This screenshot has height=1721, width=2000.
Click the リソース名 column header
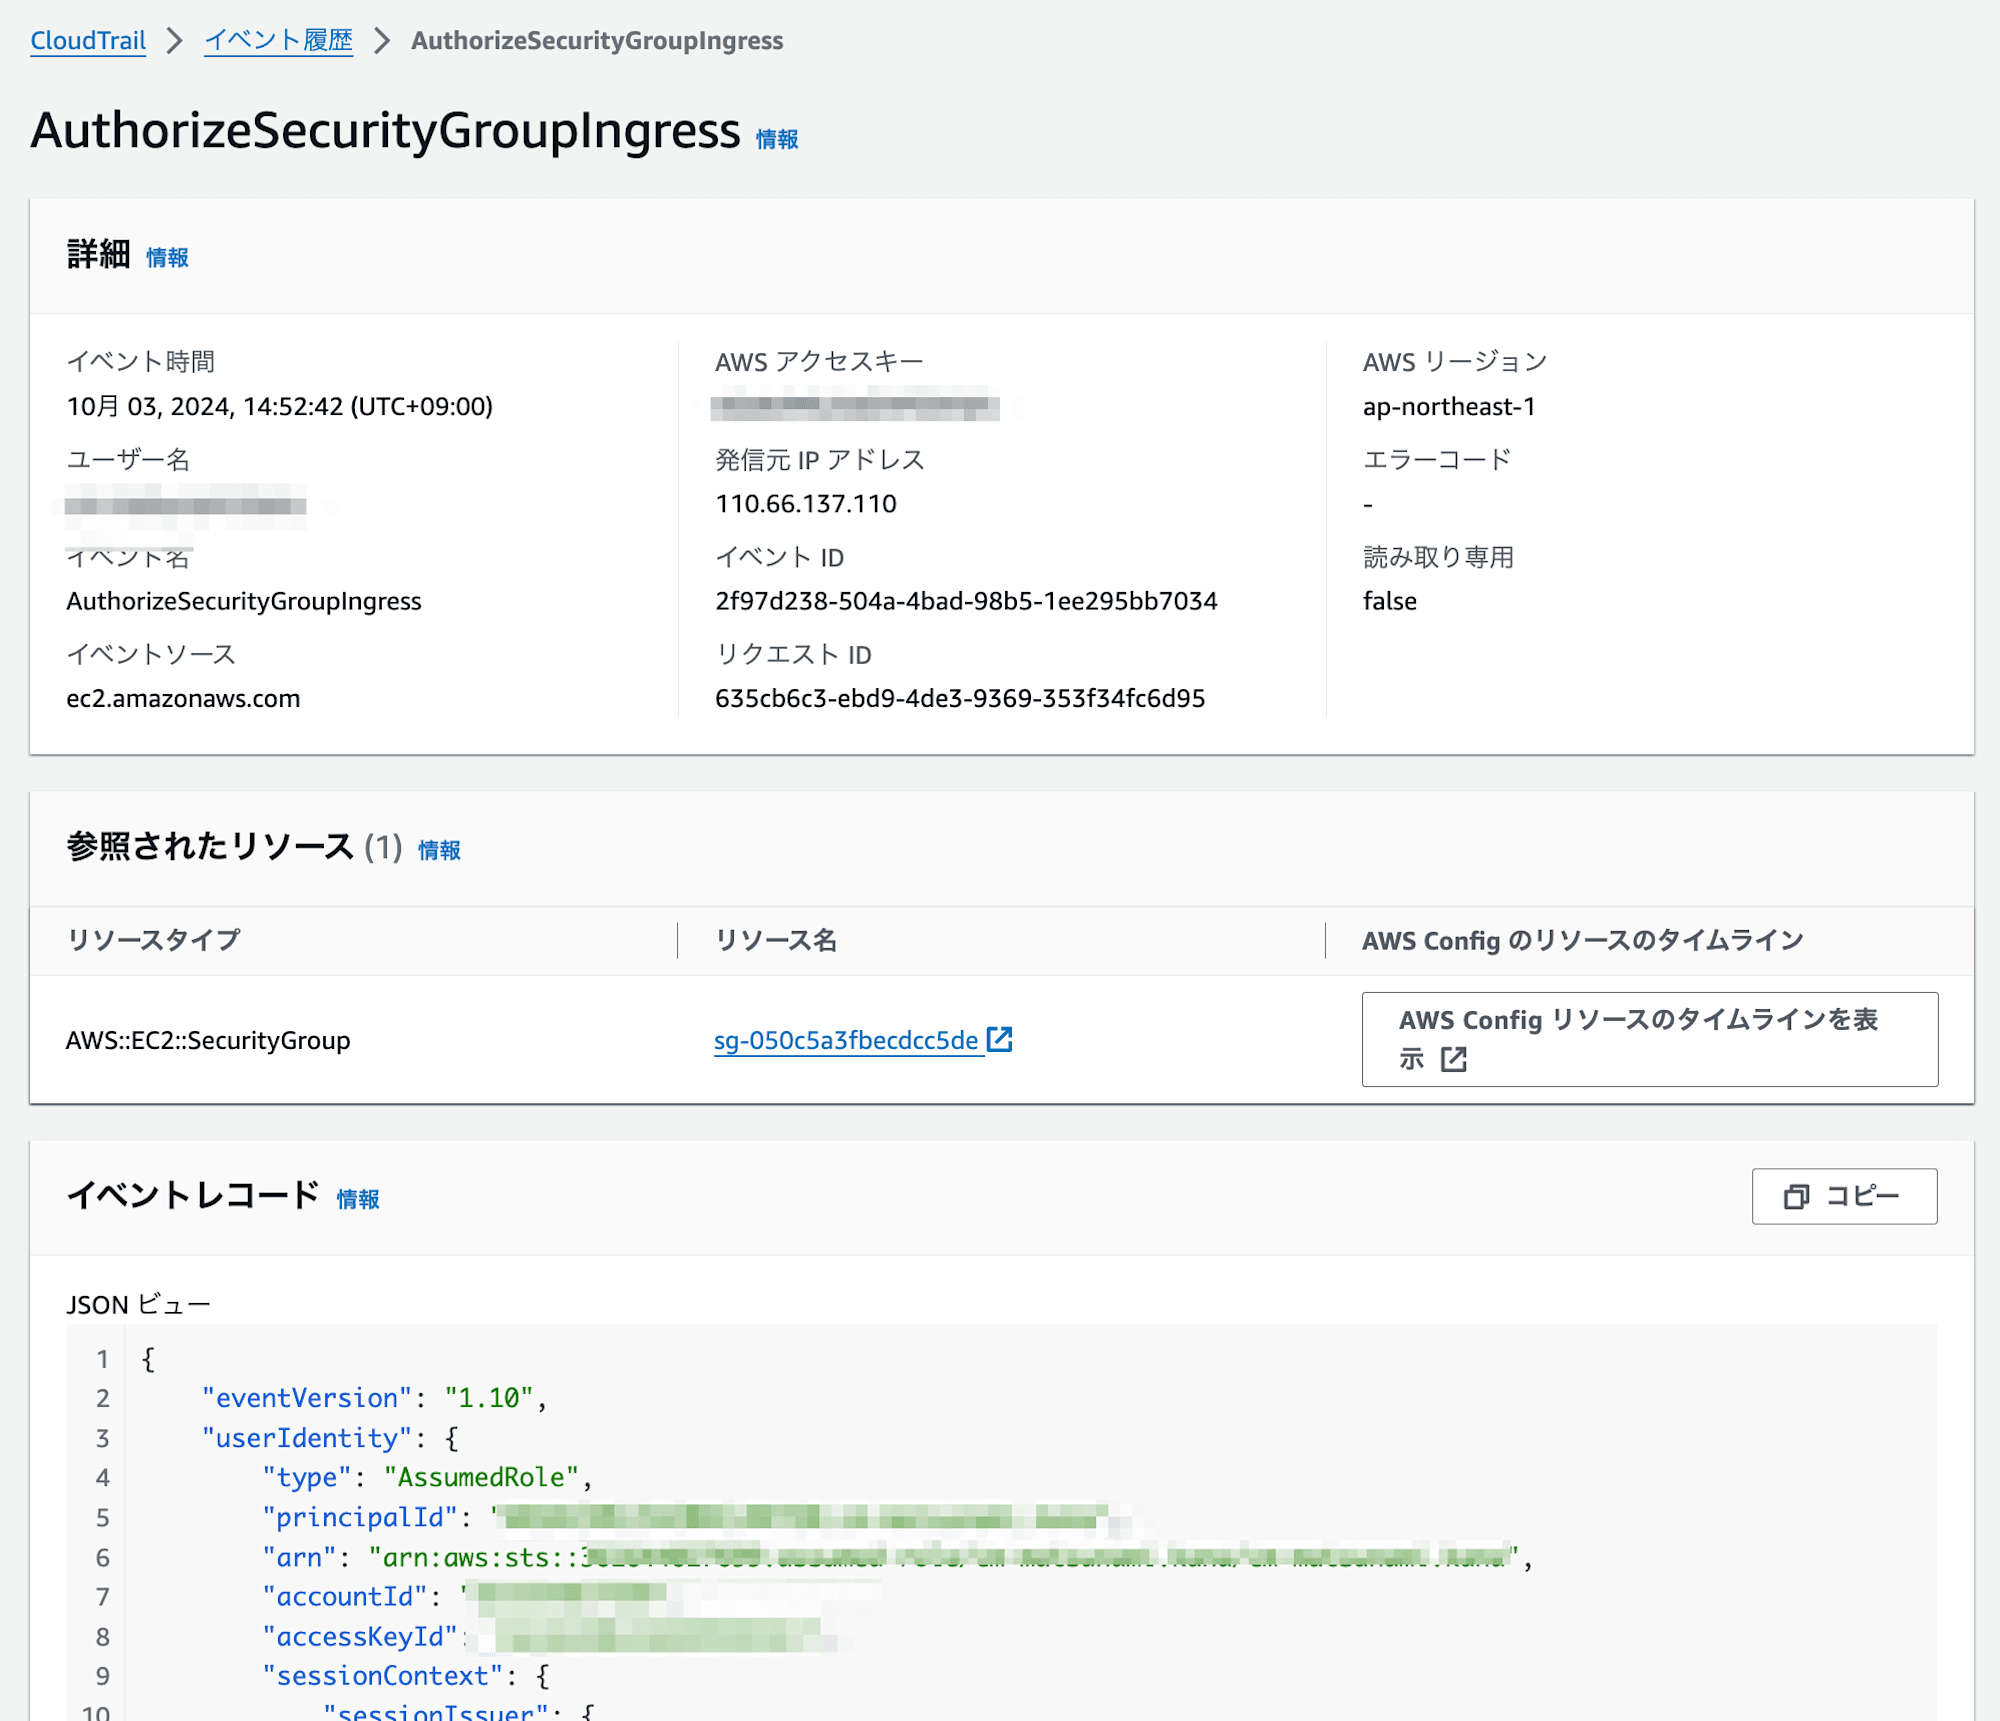click(x=776, y=940)
